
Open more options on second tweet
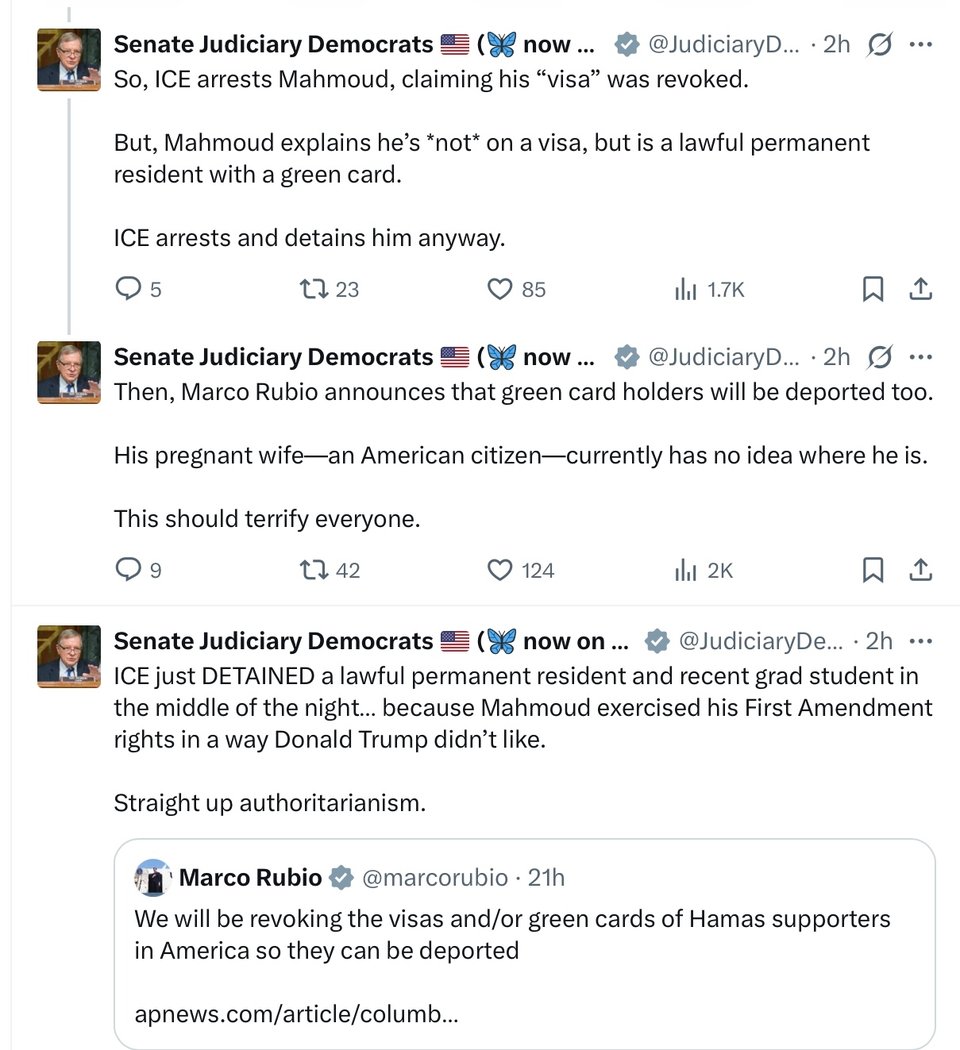coord(922,357)
